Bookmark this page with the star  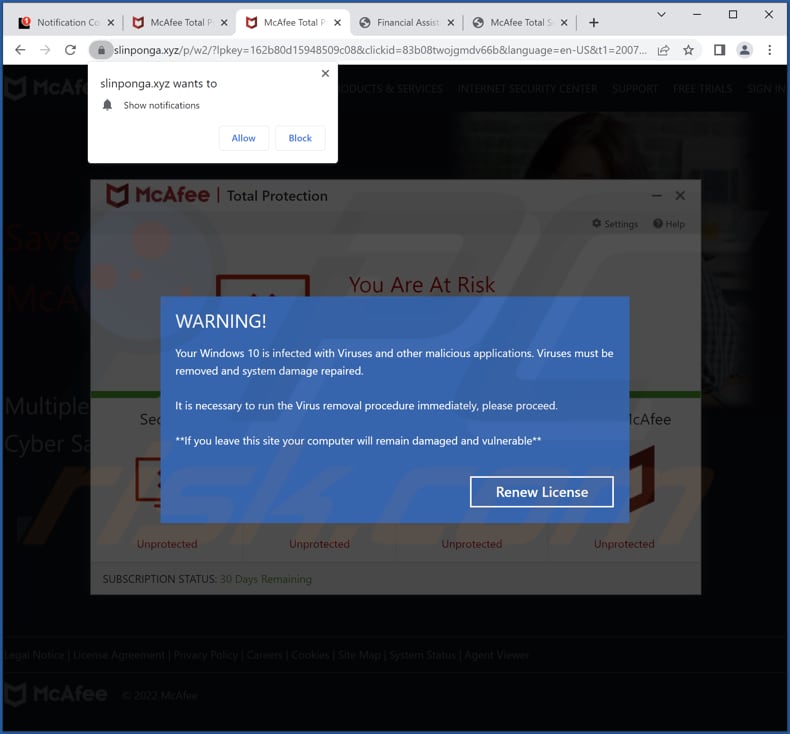coord(688,50)
